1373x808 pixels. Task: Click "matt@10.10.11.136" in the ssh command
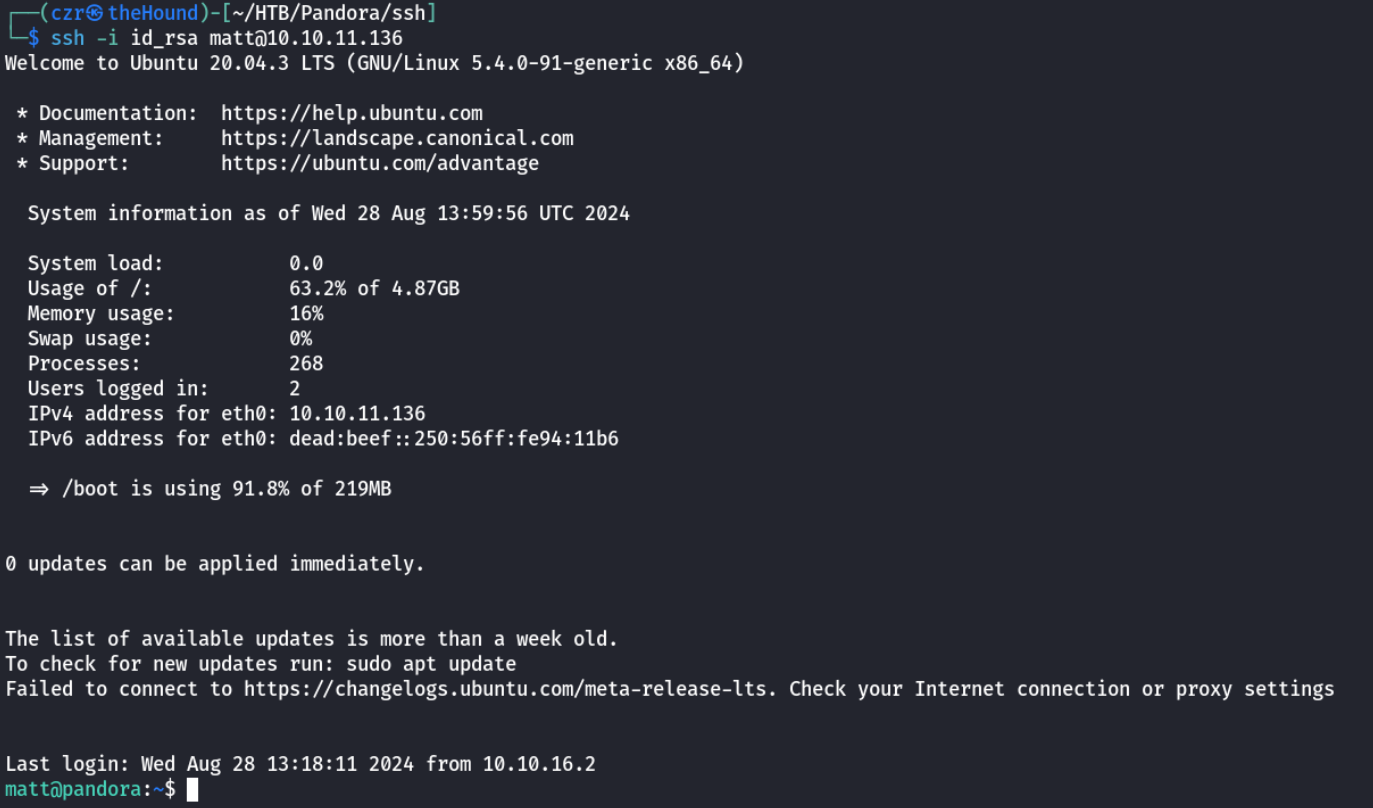point(305,38)
